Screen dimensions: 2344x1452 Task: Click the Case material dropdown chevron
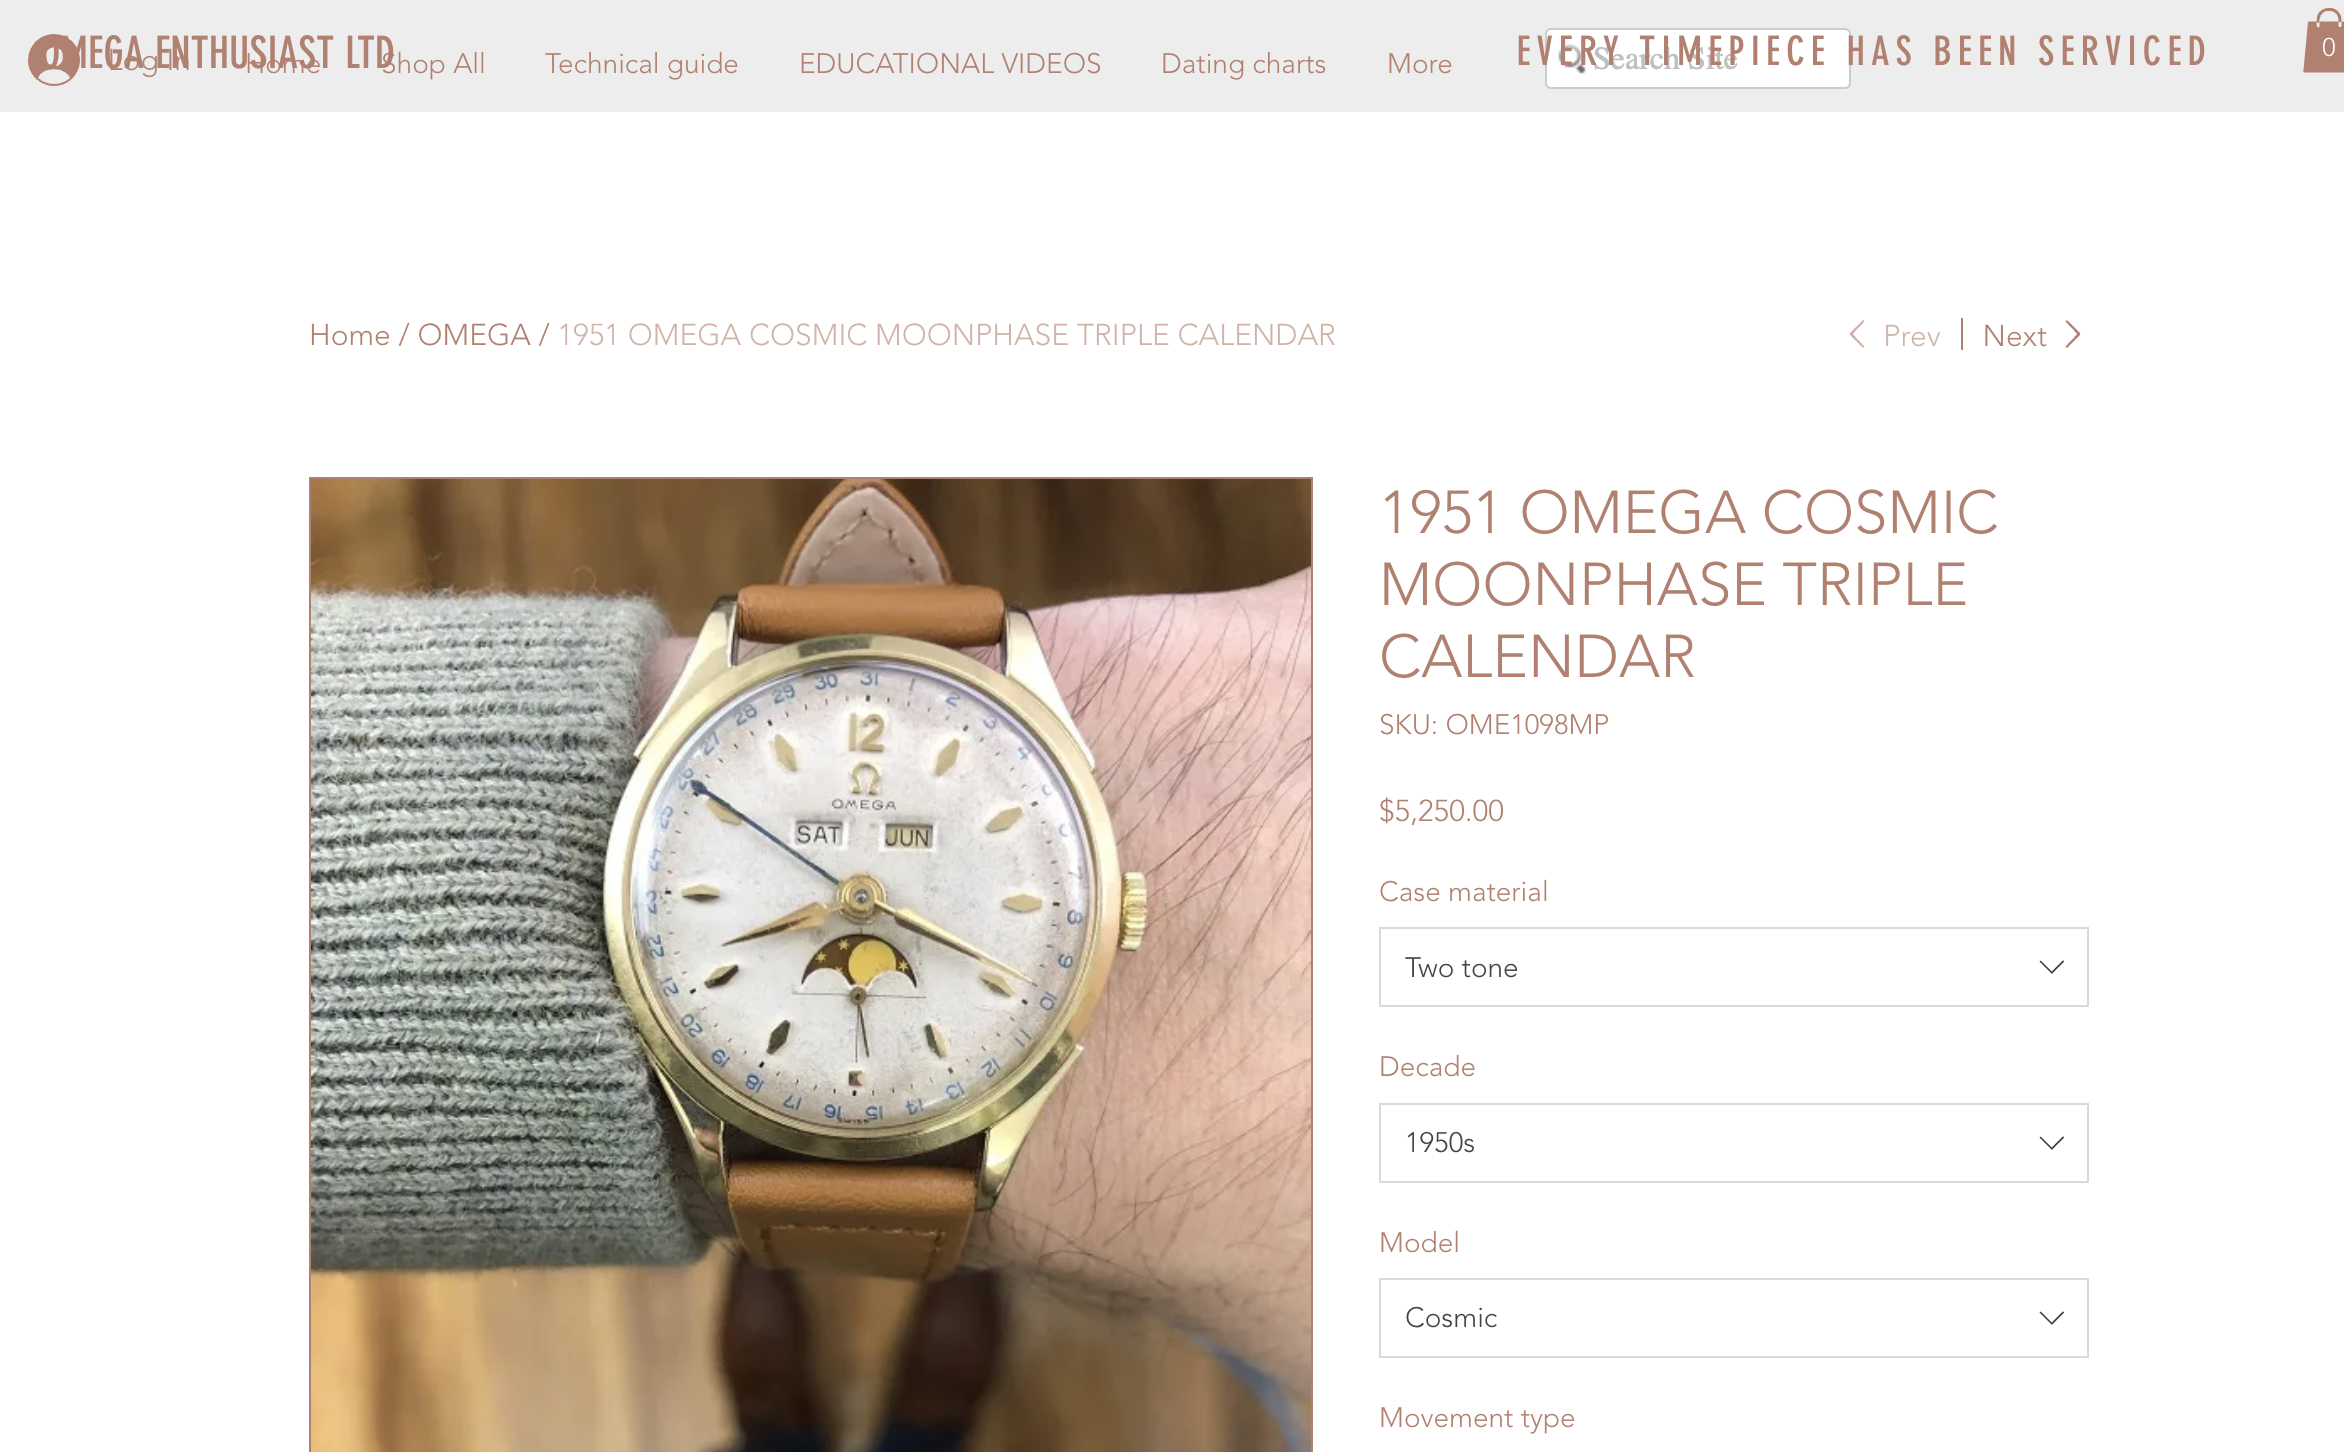(2051, 967)
